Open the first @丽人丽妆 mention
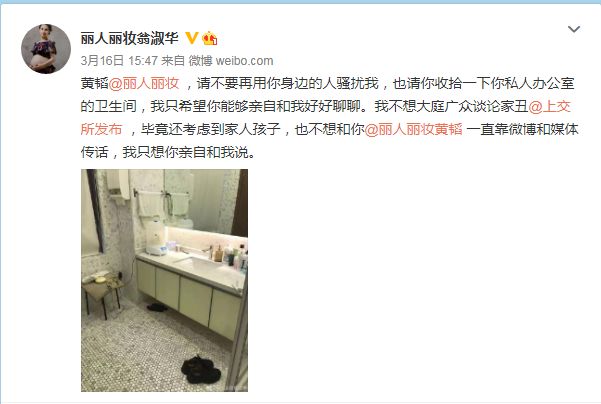The height and width of the screenshot is (404, 601). click(x=144, y=83)
